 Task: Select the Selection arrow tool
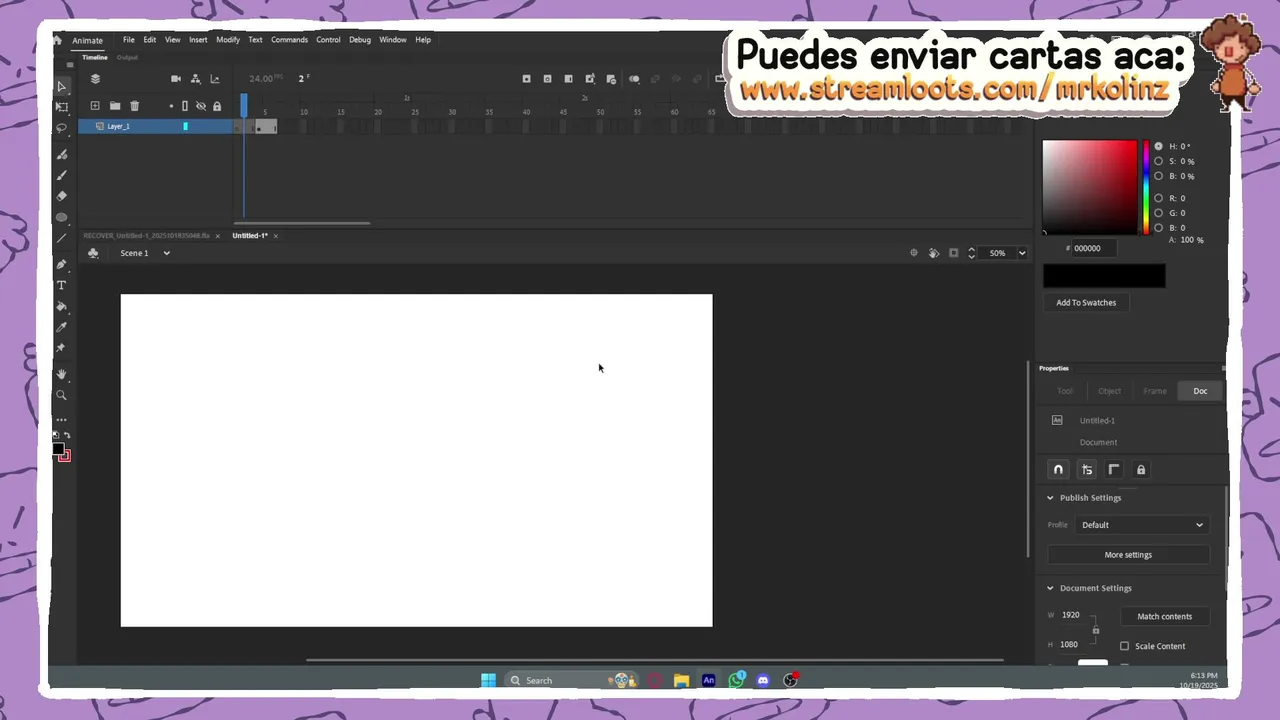pos(61,87)
